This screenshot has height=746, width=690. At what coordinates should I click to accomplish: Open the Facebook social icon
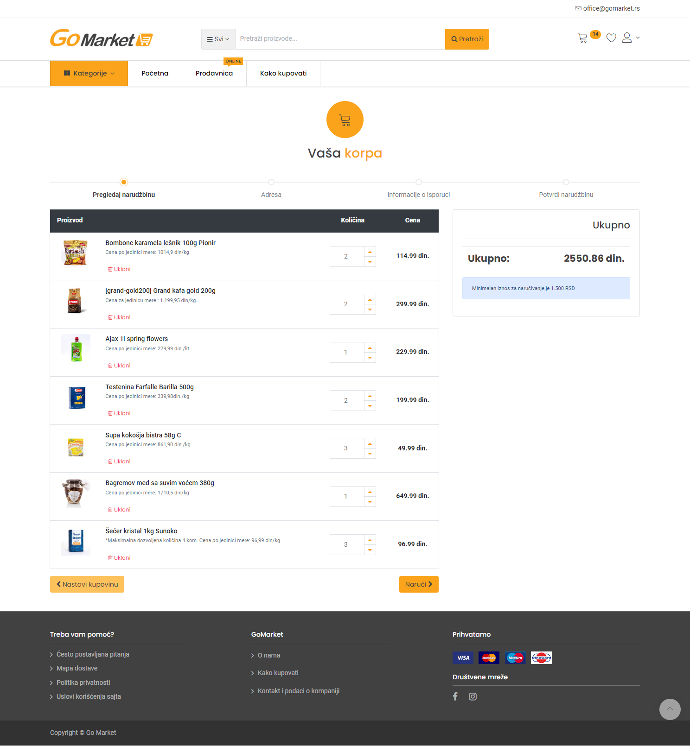pyautogui.click(x=455, y=697)
